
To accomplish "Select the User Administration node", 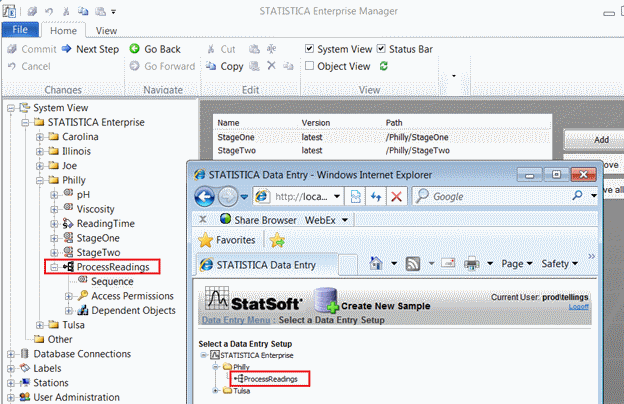I will coord(76,397).
